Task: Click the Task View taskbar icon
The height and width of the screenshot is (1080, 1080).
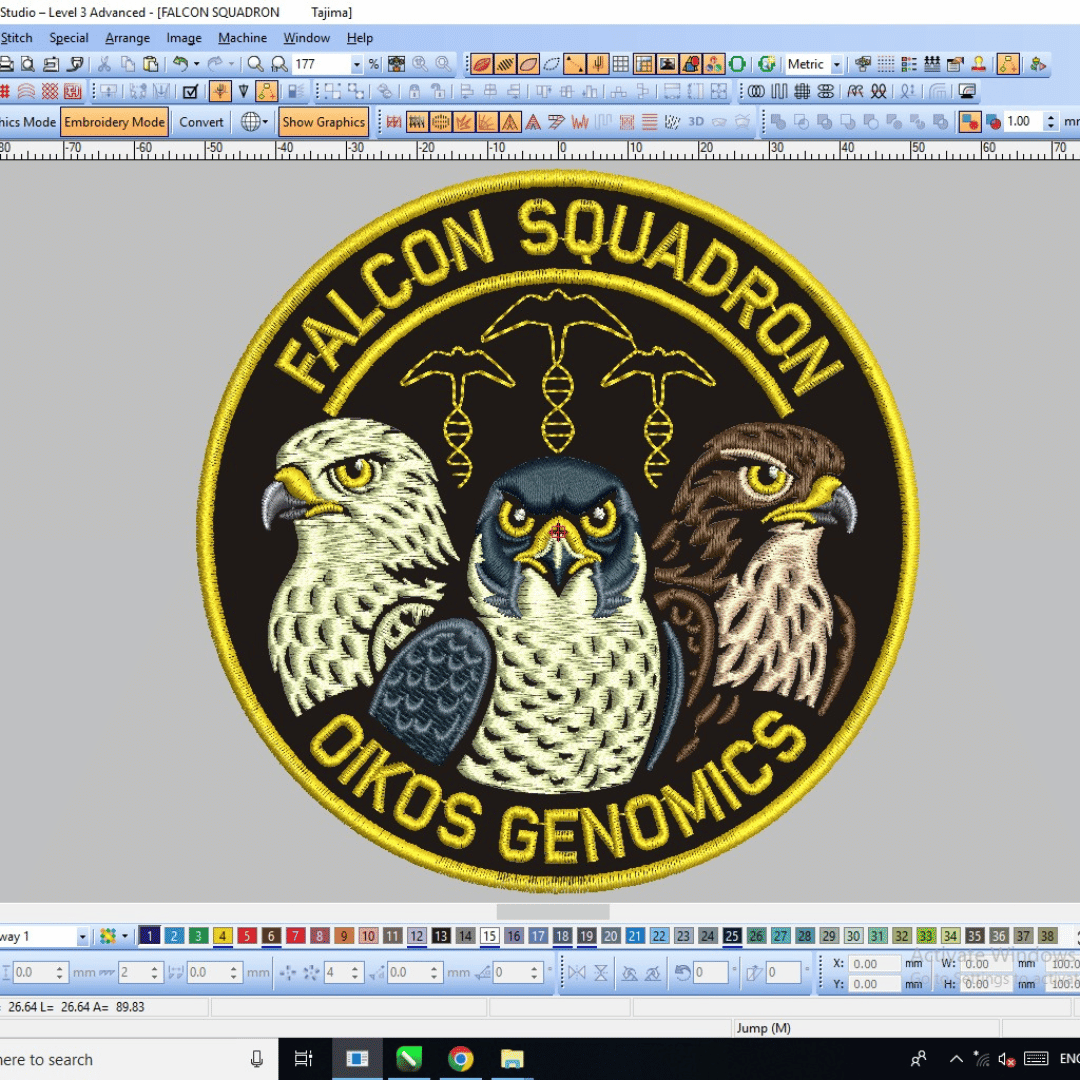Action: pos(304,1059)
